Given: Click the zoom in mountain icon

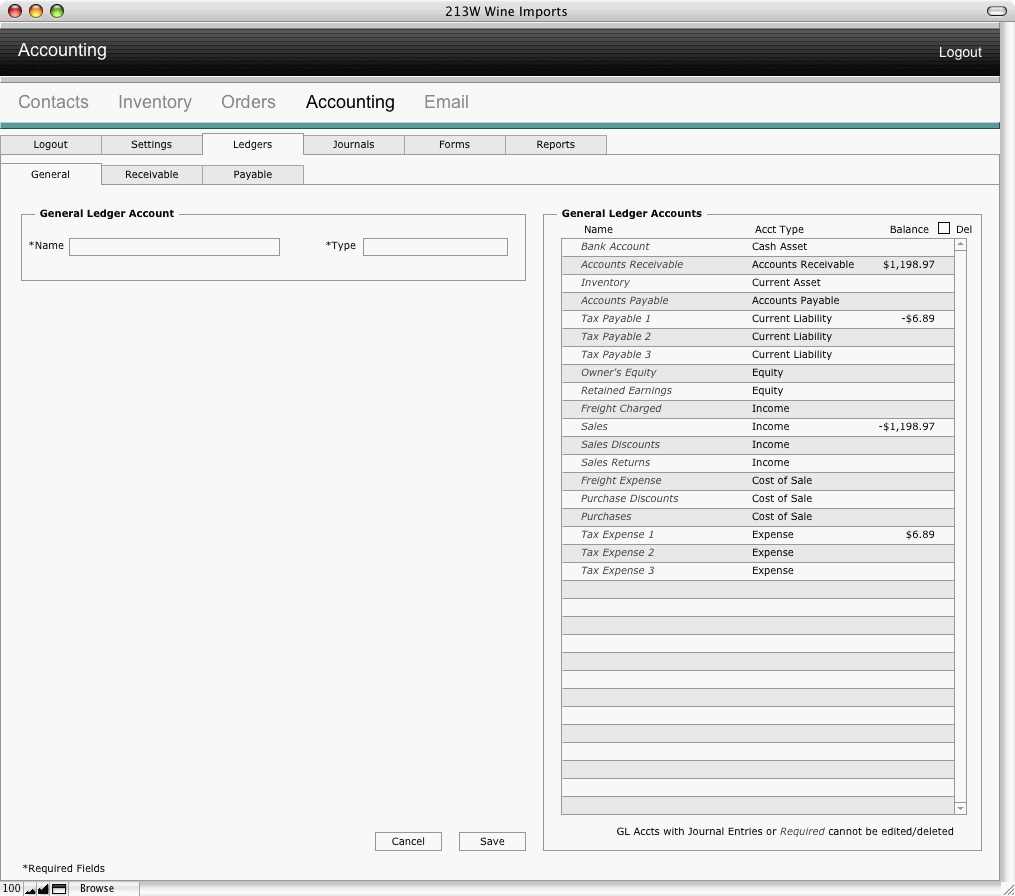Looking at the screenshot, I should 43,889.
